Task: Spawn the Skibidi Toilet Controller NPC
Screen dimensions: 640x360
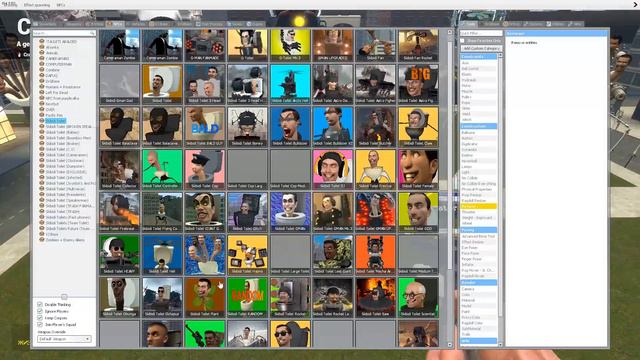Action: [x=162, y=169]
